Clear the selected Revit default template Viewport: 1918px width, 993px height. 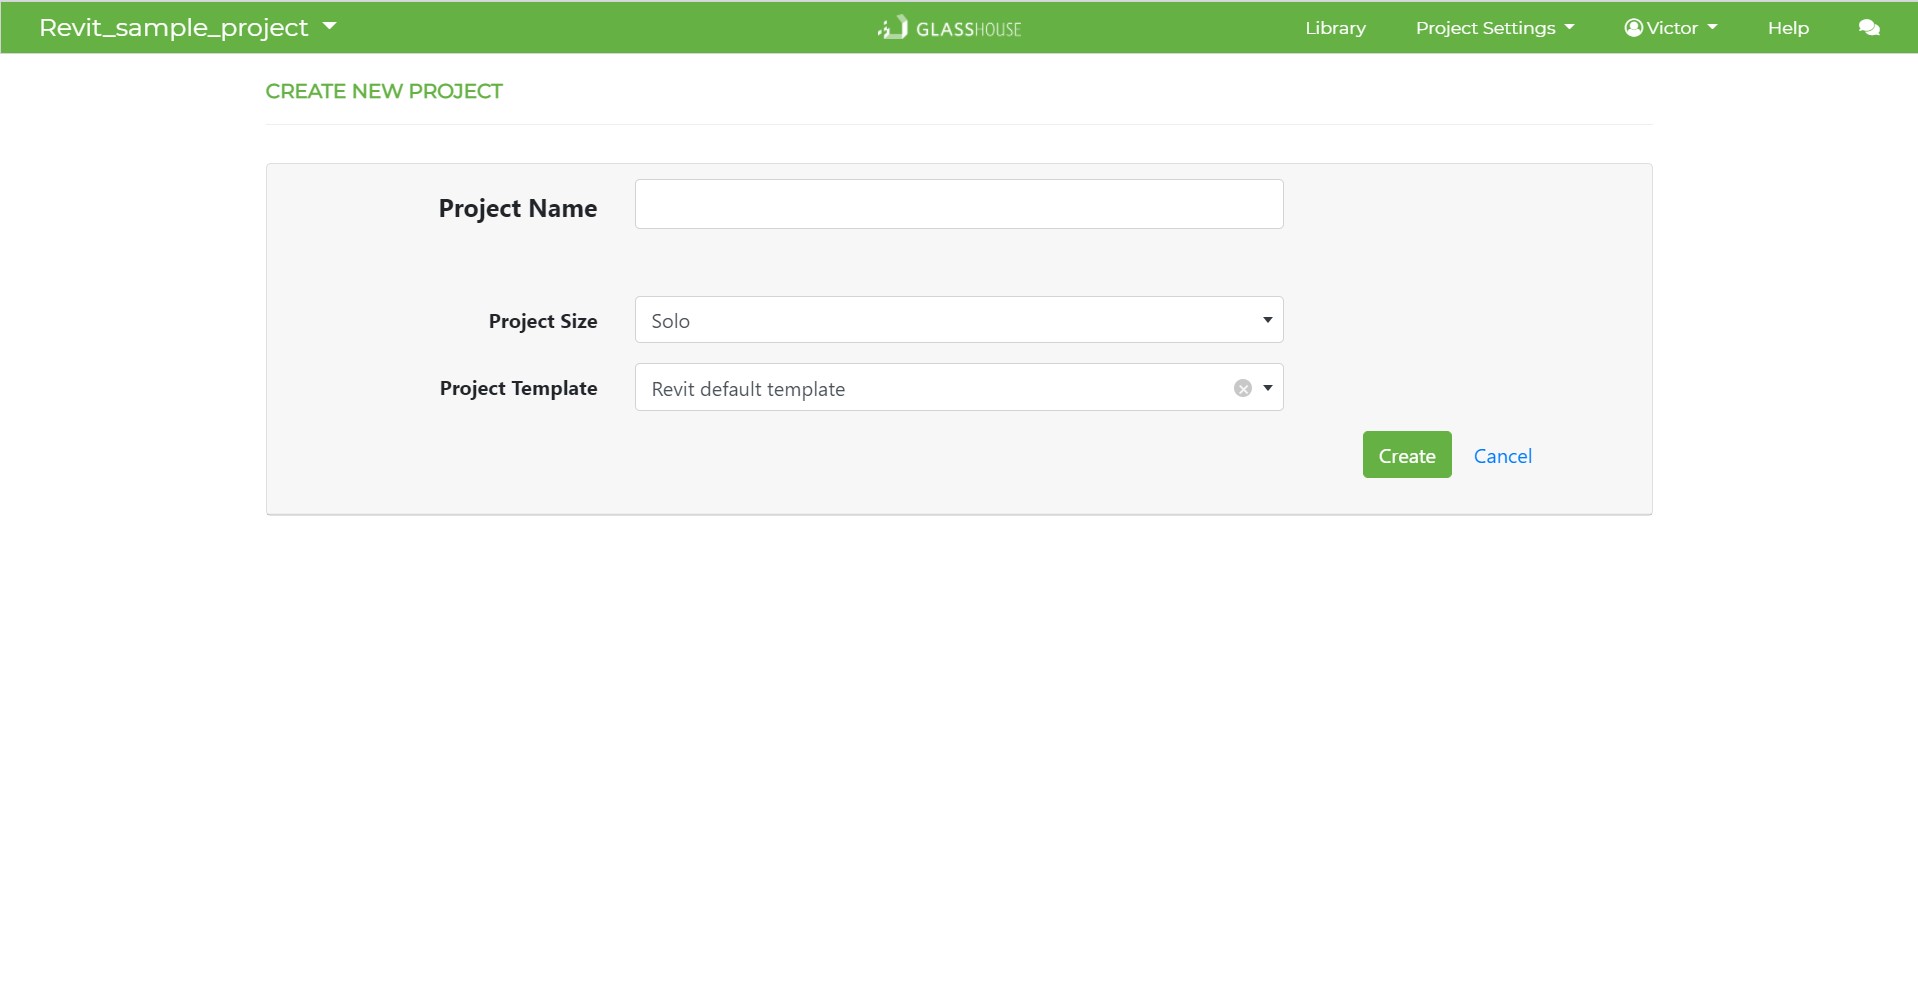1242,388
